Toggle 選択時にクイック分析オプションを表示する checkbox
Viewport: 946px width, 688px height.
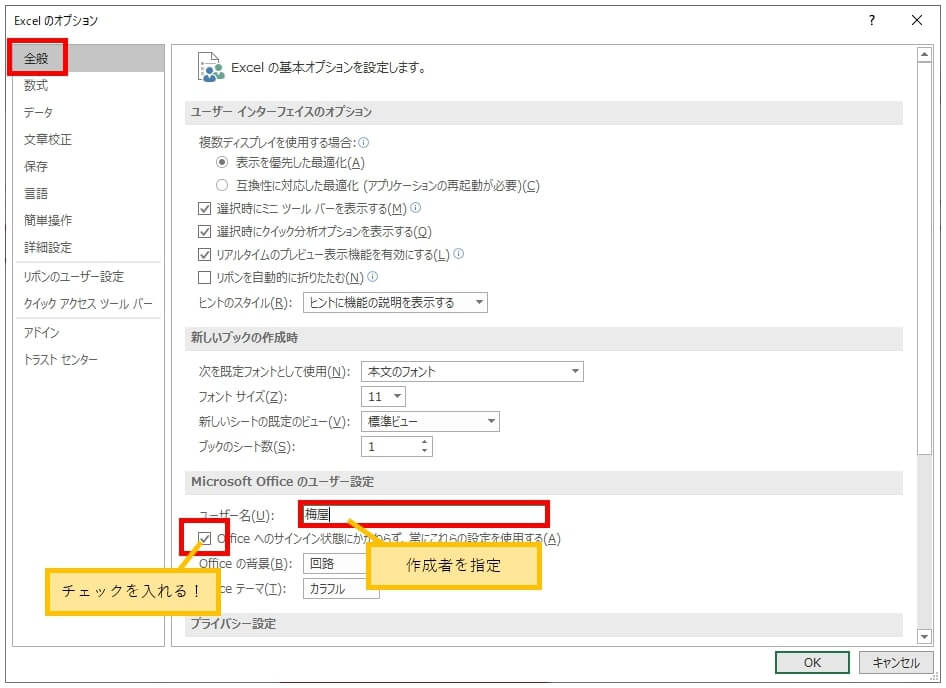[x=205, y=232]
